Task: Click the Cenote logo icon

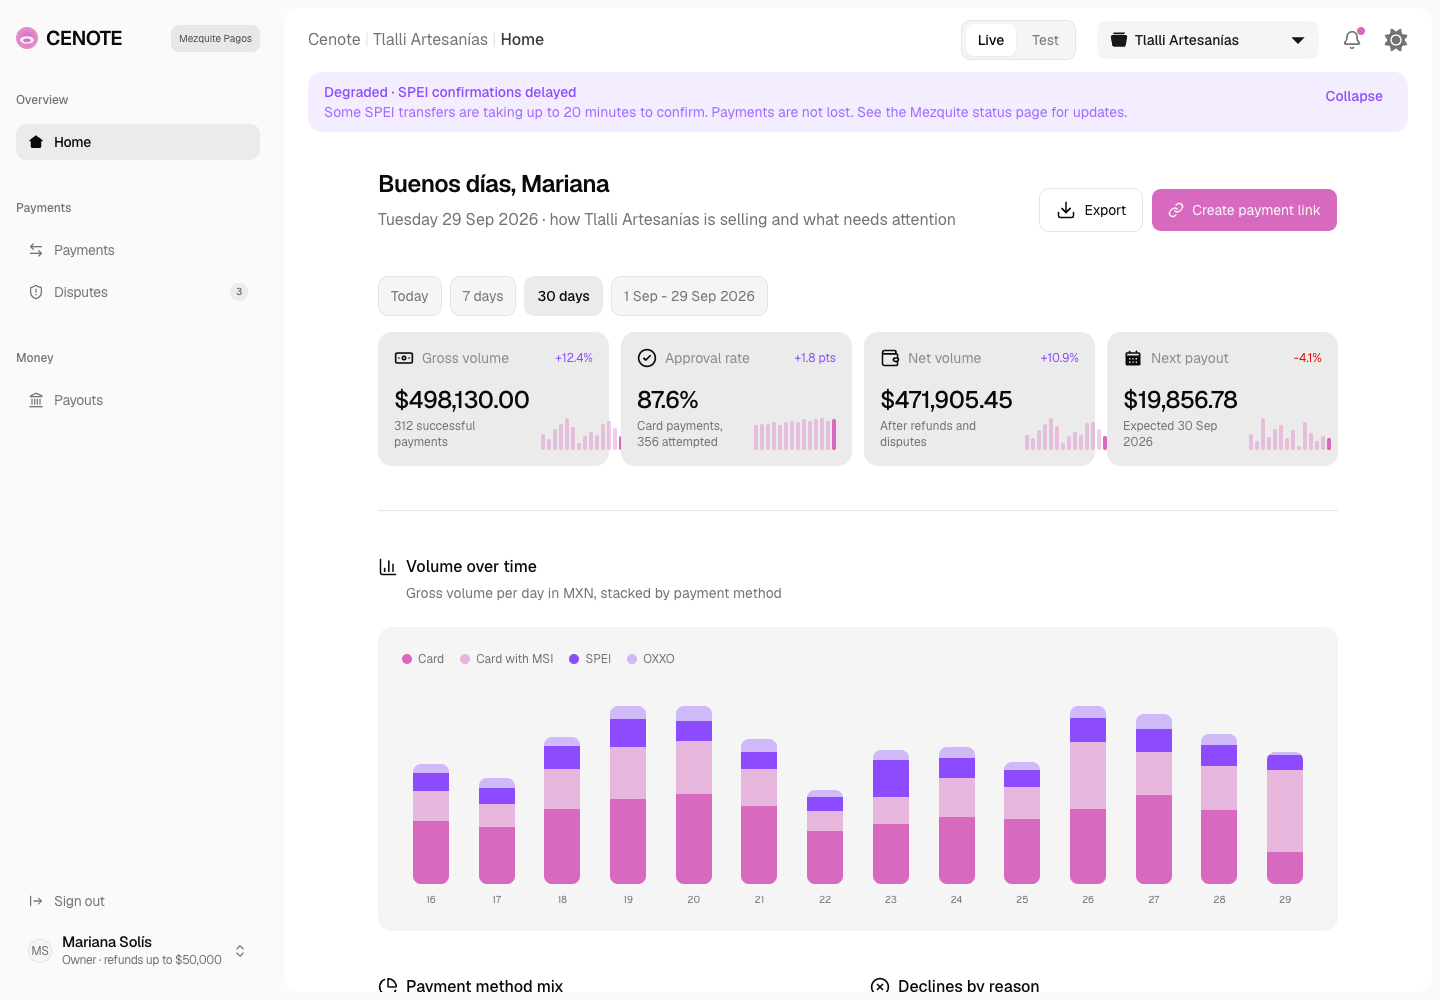Action: (27, 39)
